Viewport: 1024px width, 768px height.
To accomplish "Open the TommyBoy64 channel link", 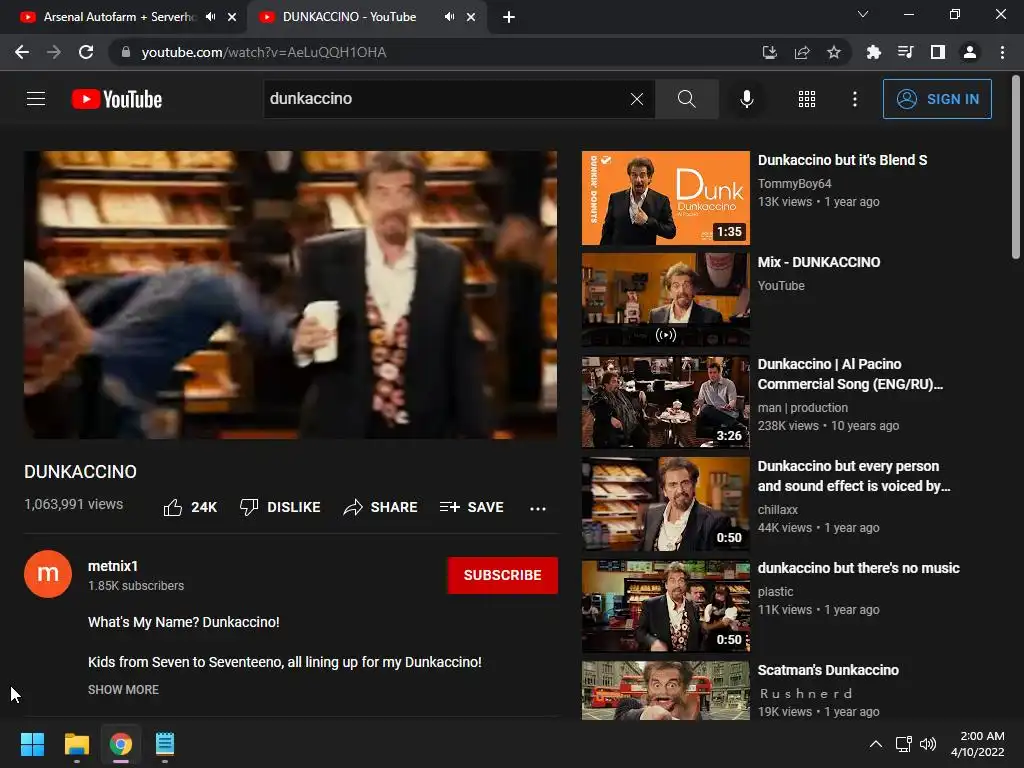I will click(x=795, y=184).
